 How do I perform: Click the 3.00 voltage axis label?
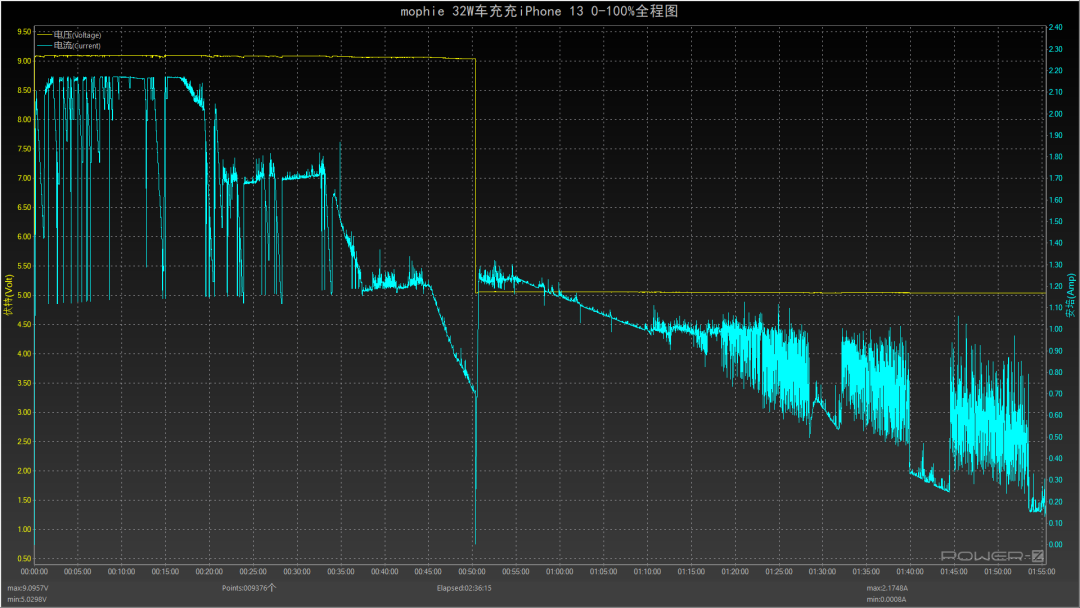pyautogui.click(x=23, y=412)
